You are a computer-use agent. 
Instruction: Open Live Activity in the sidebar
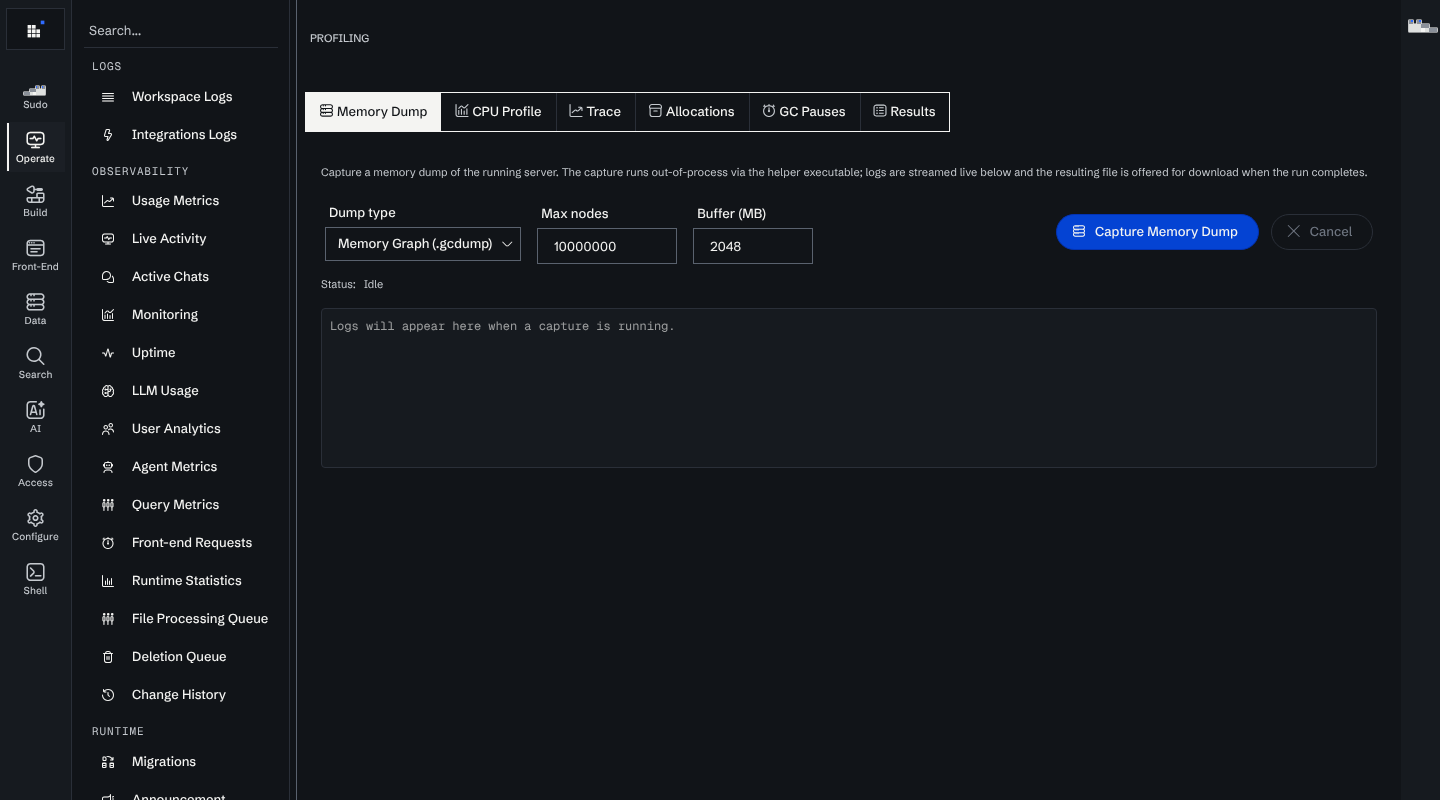pos(169,239)
